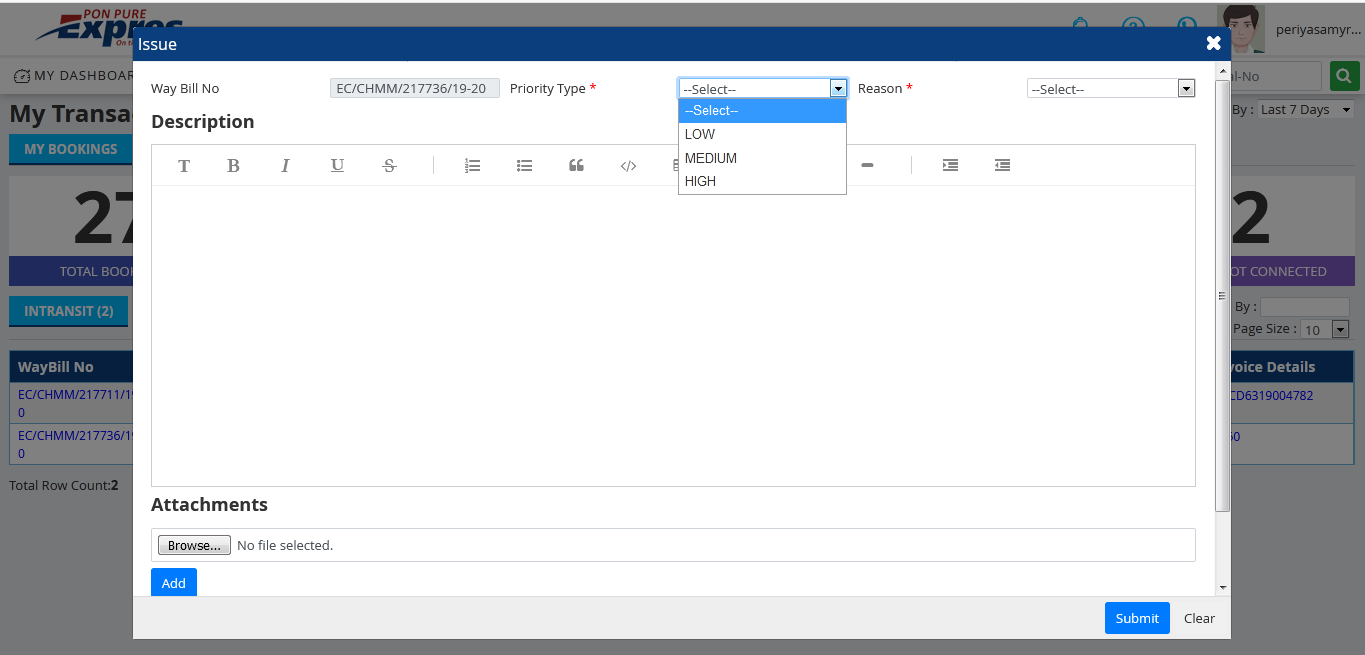Toggle bold formatting in the description editor
The image size is (1365, 655).
[x=233, y=166]
